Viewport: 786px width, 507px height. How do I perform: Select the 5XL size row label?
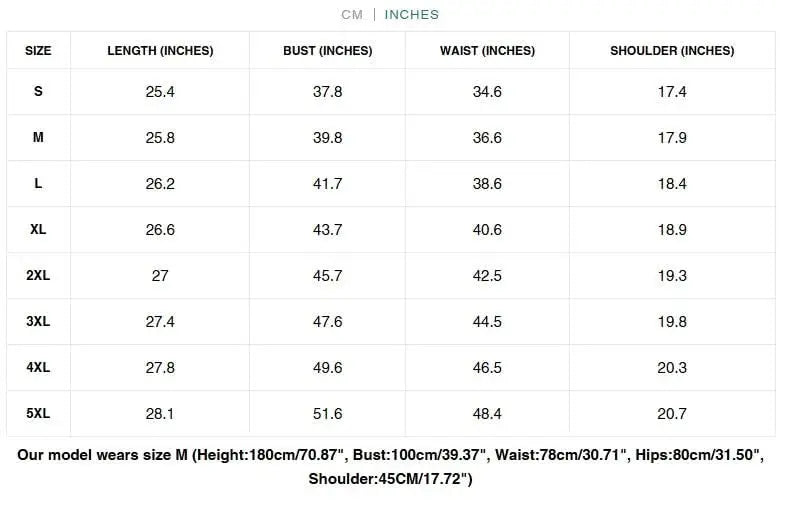click(38, 414)
